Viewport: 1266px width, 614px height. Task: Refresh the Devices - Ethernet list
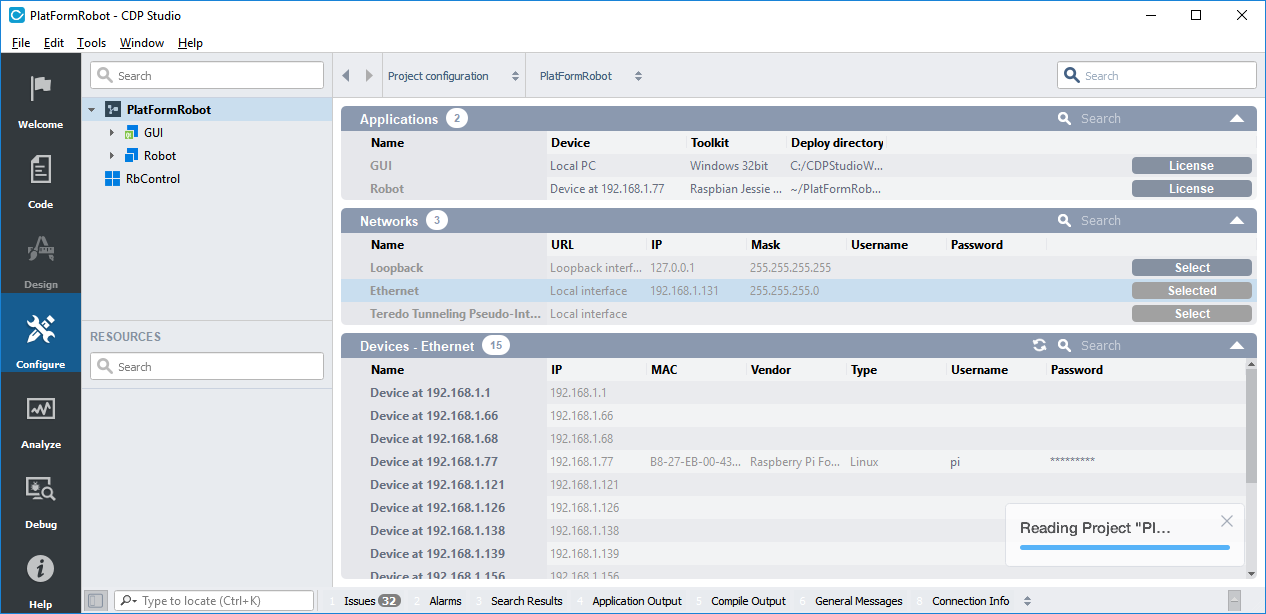(1040, 345)
